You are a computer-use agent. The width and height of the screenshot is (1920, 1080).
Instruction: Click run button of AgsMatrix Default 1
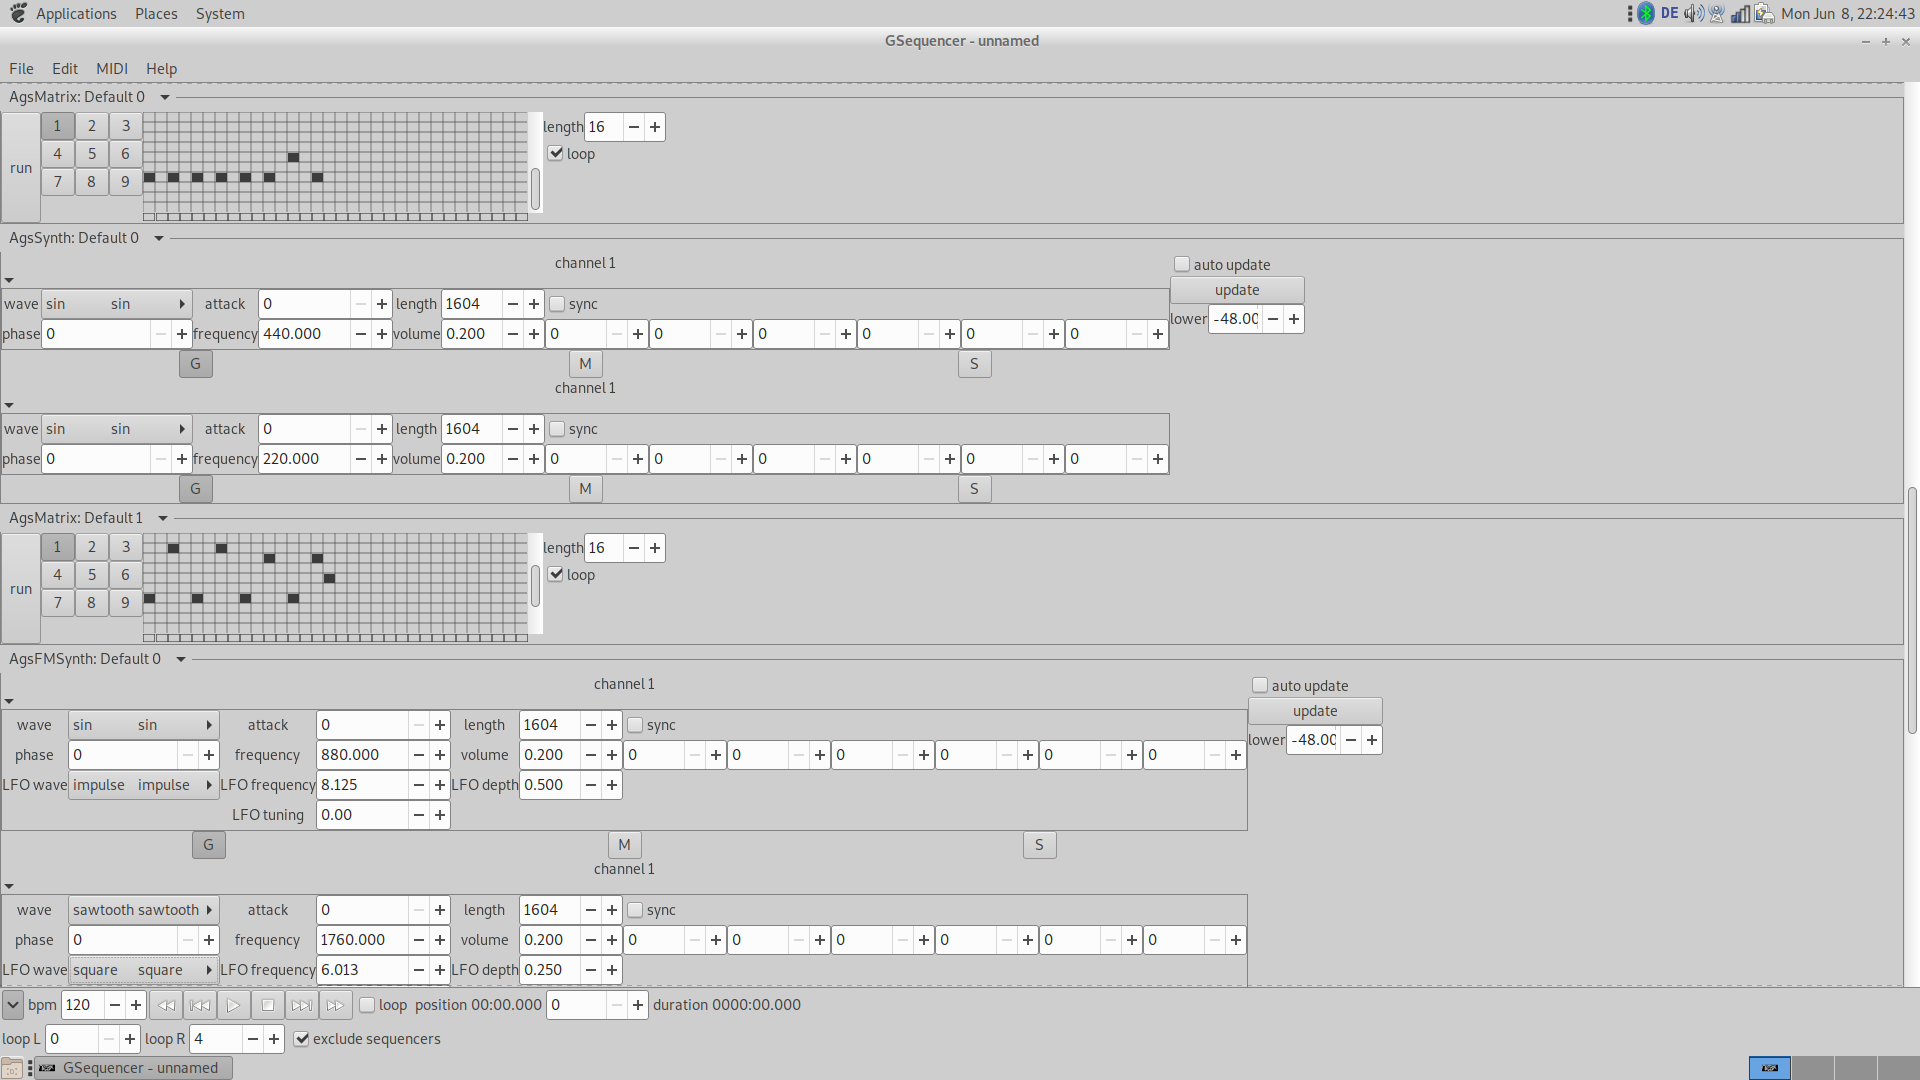[21, 589]
